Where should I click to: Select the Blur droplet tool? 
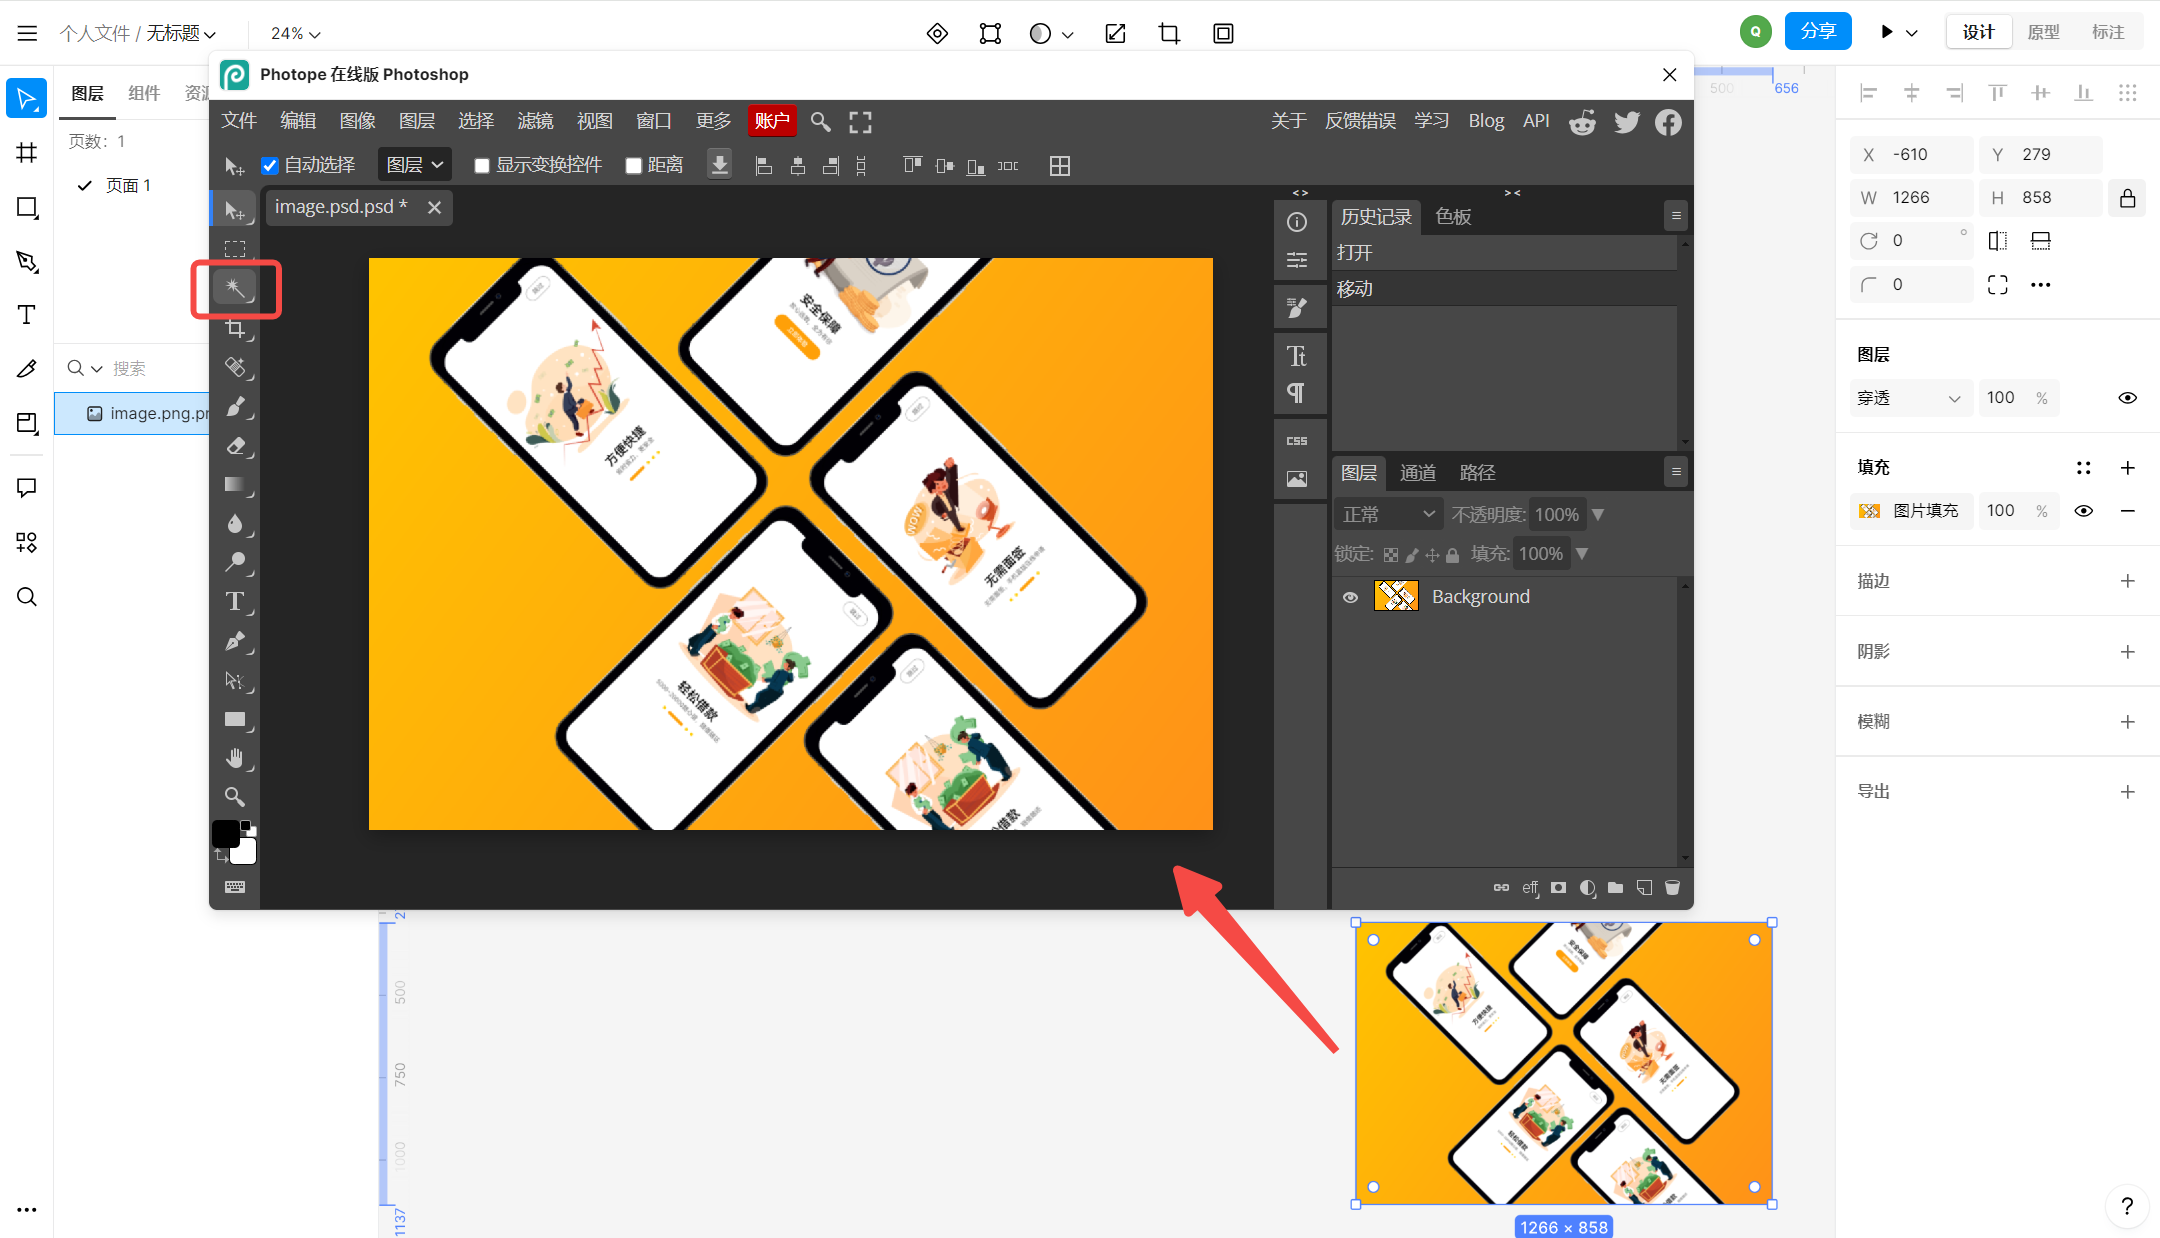click(x=235, y=524)
